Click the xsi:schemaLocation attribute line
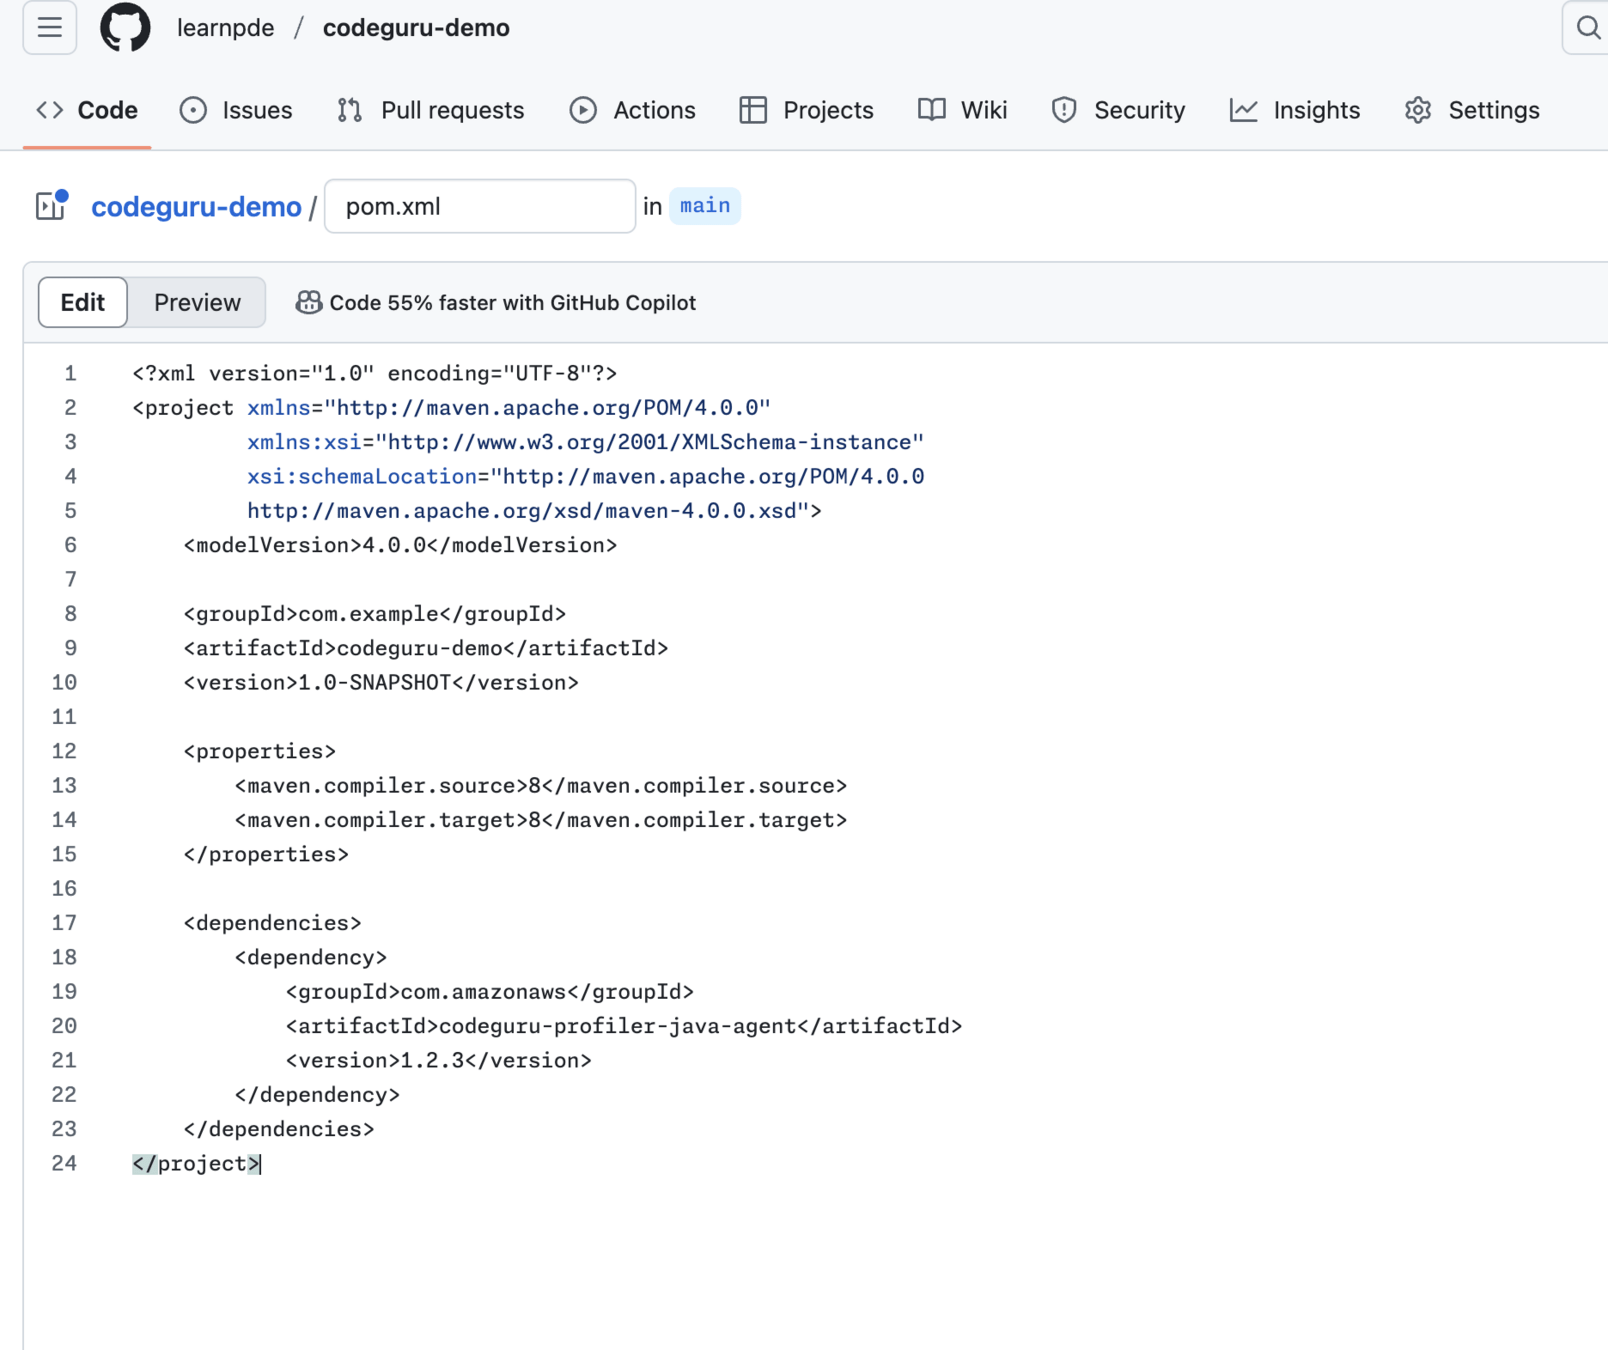 pyautogui.click(x=586, y=476)
